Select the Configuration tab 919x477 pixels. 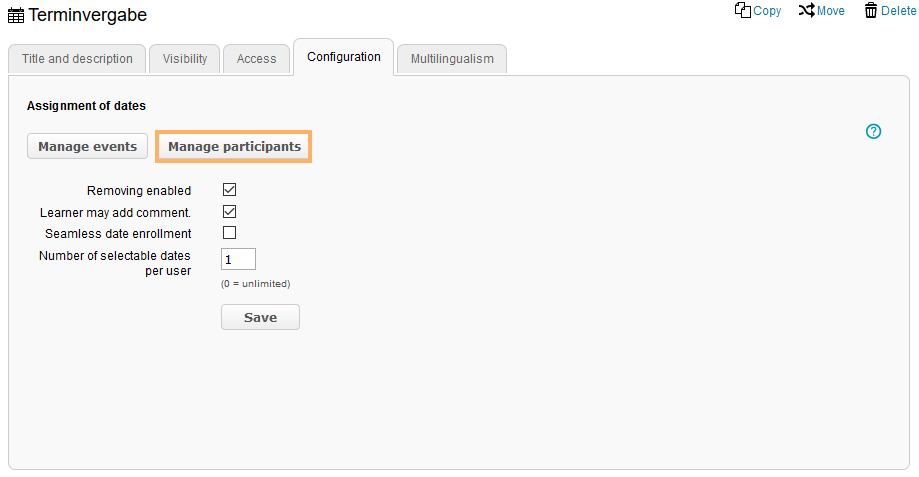point(344,57)
